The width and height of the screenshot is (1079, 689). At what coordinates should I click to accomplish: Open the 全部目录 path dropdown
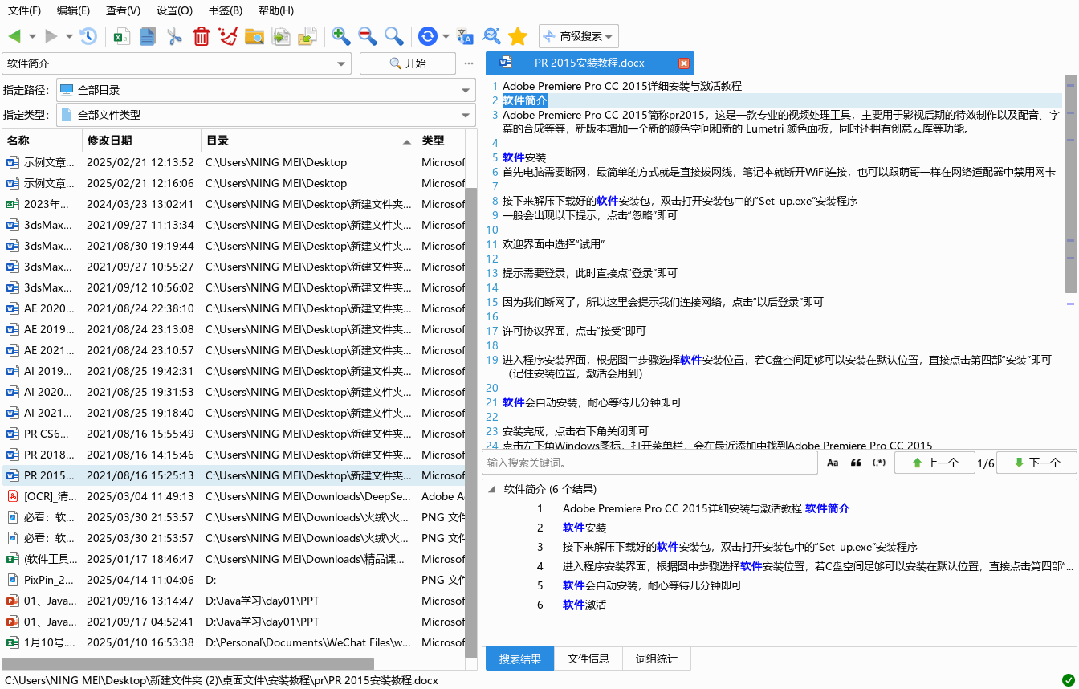[467, 89]
